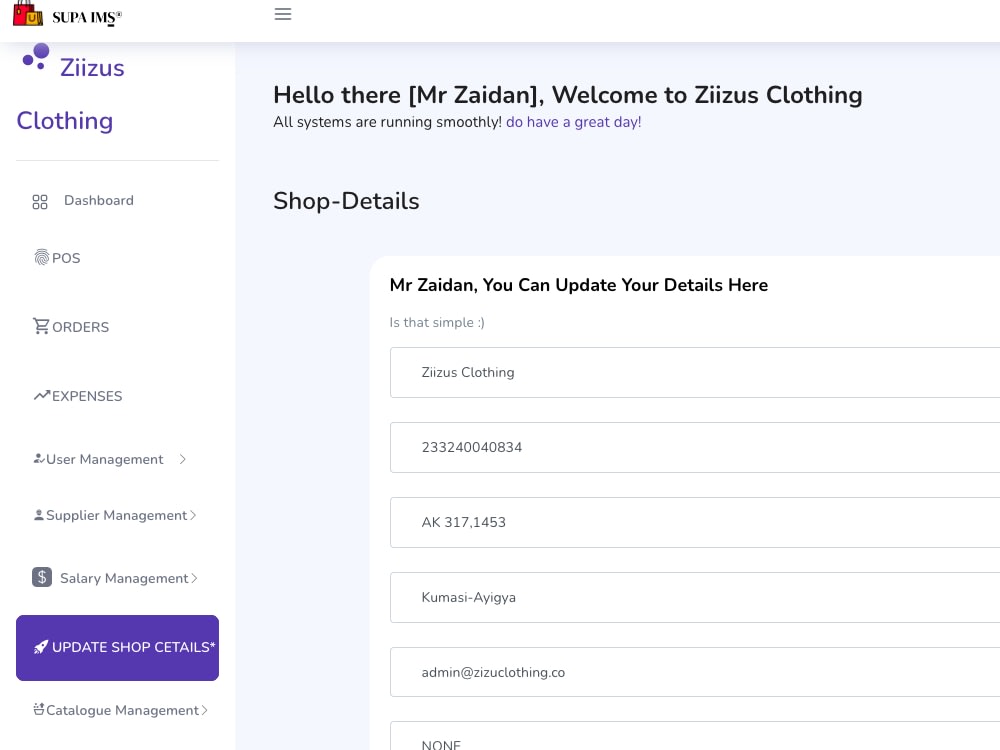
Task: Click the Ziizus purple dots logo
Action: click(x=36, y=56)
